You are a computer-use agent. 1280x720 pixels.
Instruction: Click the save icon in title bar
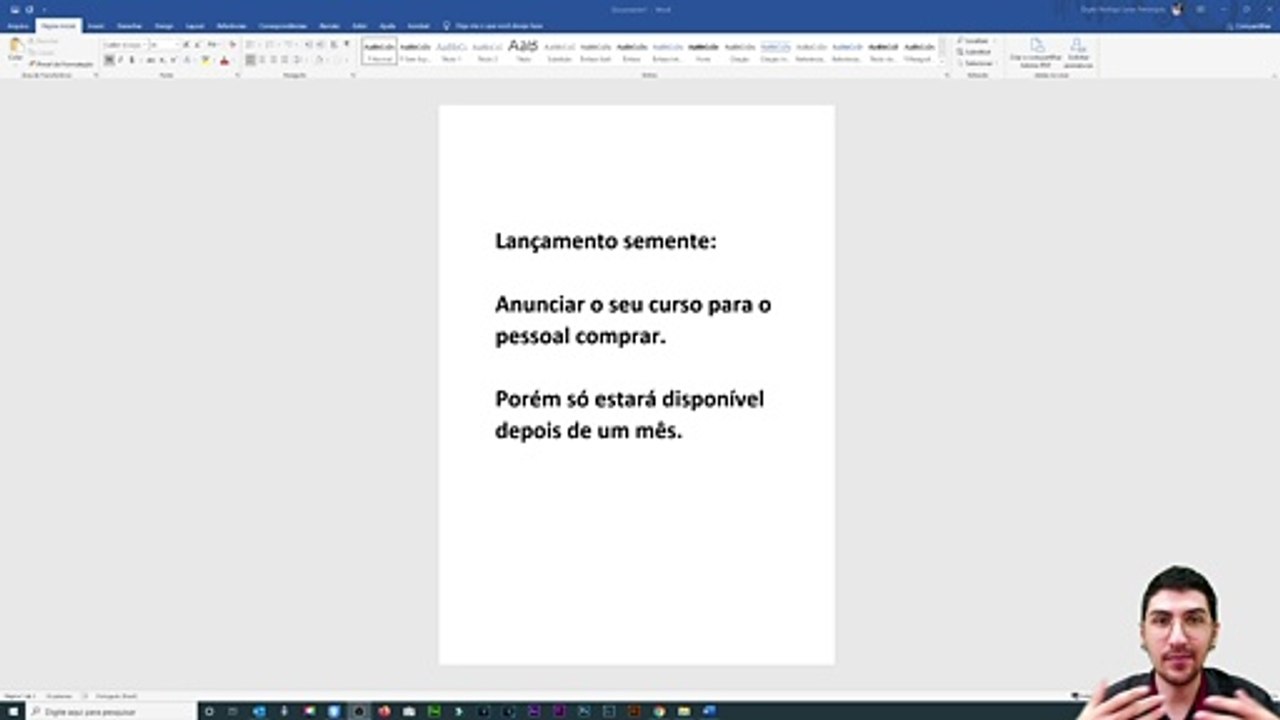coord(15,9)
